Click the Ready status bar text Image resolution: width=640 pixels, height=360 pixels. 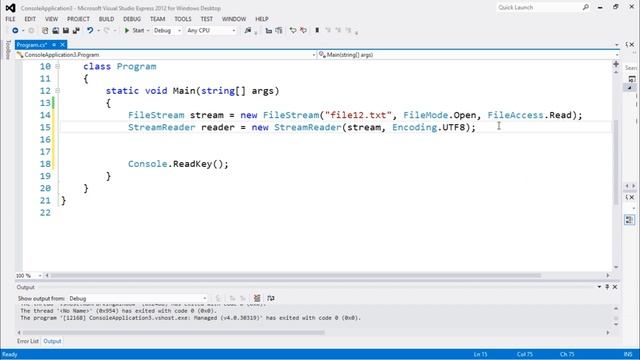(10, 354)
